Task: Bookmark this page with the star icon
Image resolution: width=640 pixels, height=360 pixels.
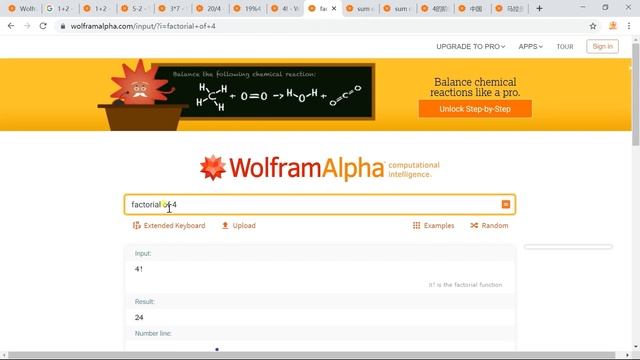Action: 593,26
